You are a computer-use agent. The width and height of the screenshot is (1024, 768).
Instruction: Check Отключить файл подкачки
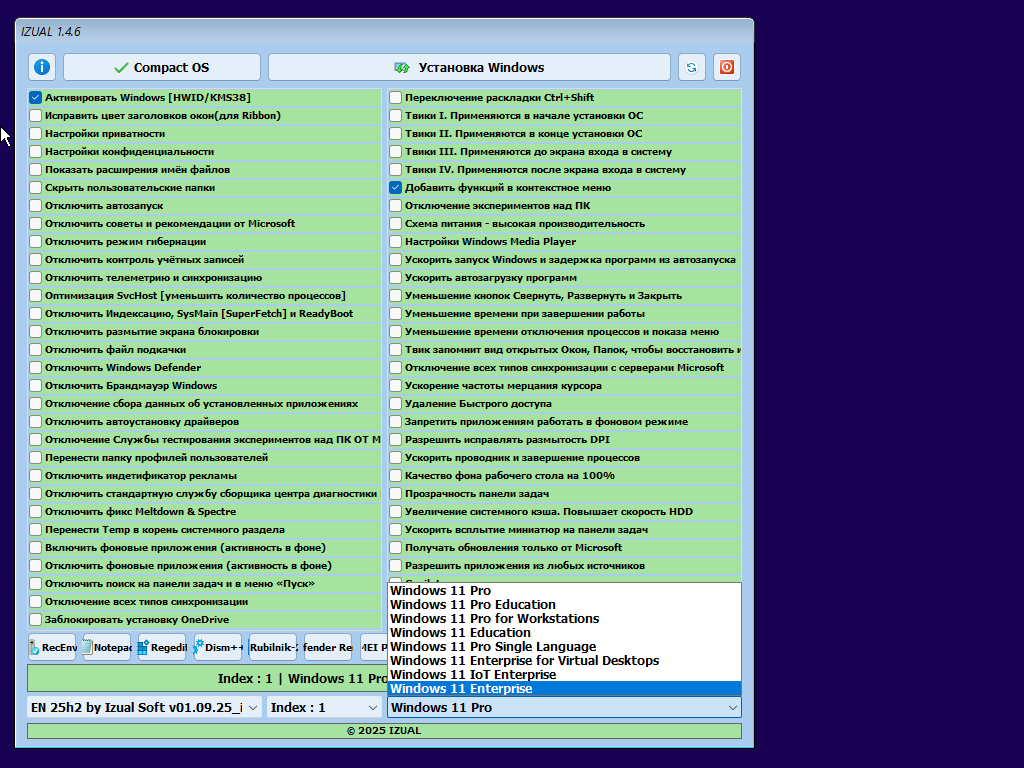pos(35,349)
